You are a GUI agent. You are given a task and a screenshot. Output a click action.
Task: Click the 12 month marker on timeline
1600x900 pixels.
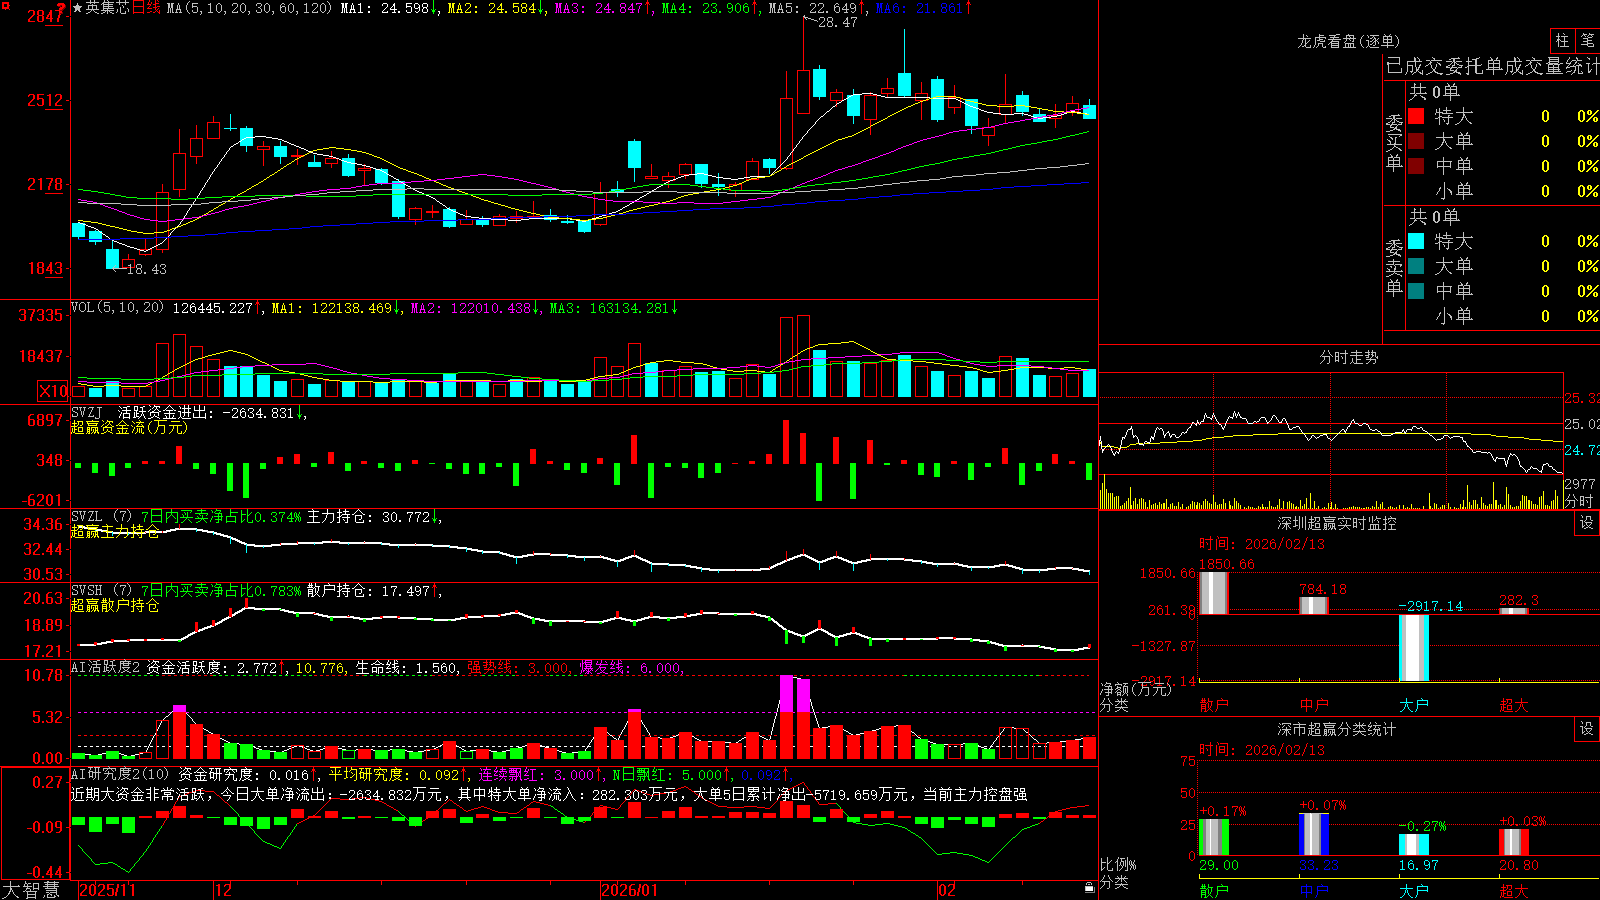(224, 890)
